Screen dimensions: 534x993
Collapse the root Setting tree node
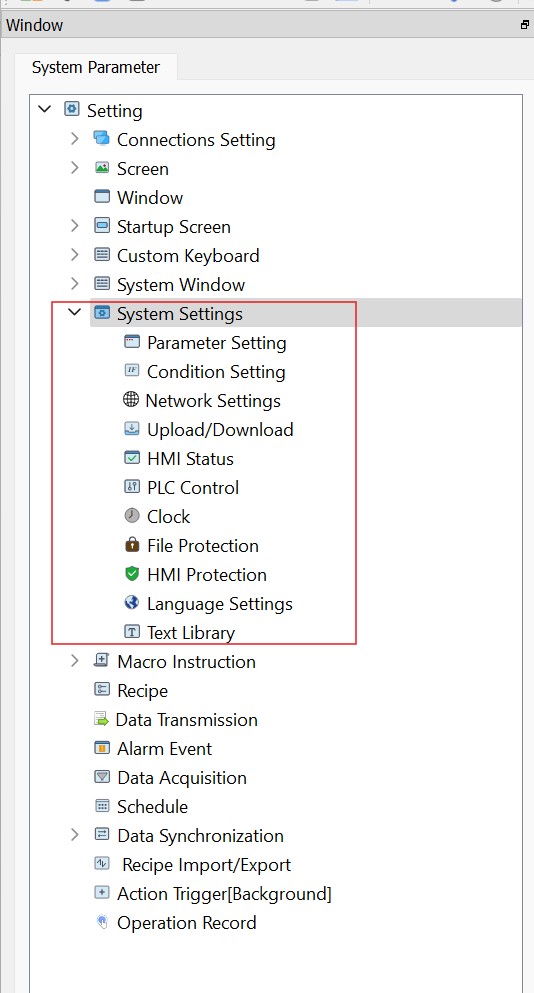coord(44,109)
